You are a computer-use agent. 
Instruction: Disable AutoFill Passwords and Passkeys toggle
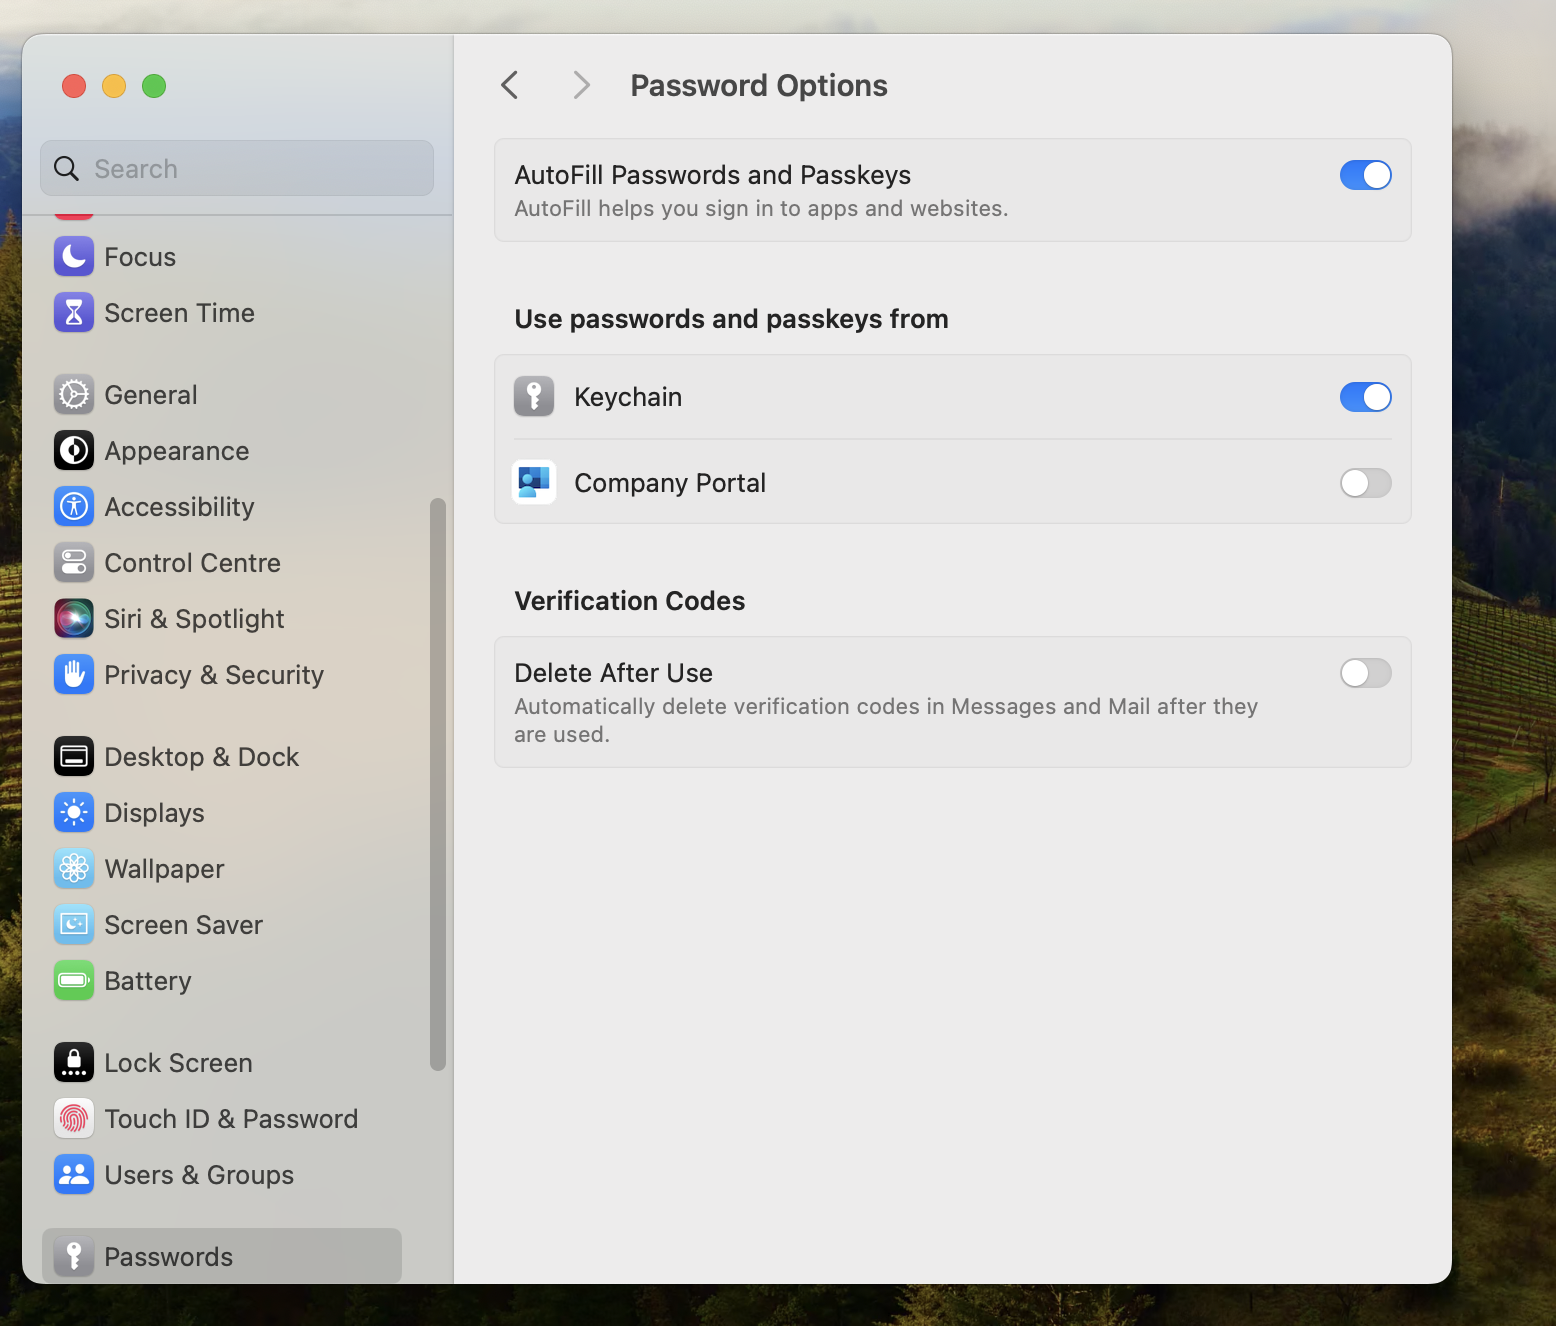click(1365, 175)
